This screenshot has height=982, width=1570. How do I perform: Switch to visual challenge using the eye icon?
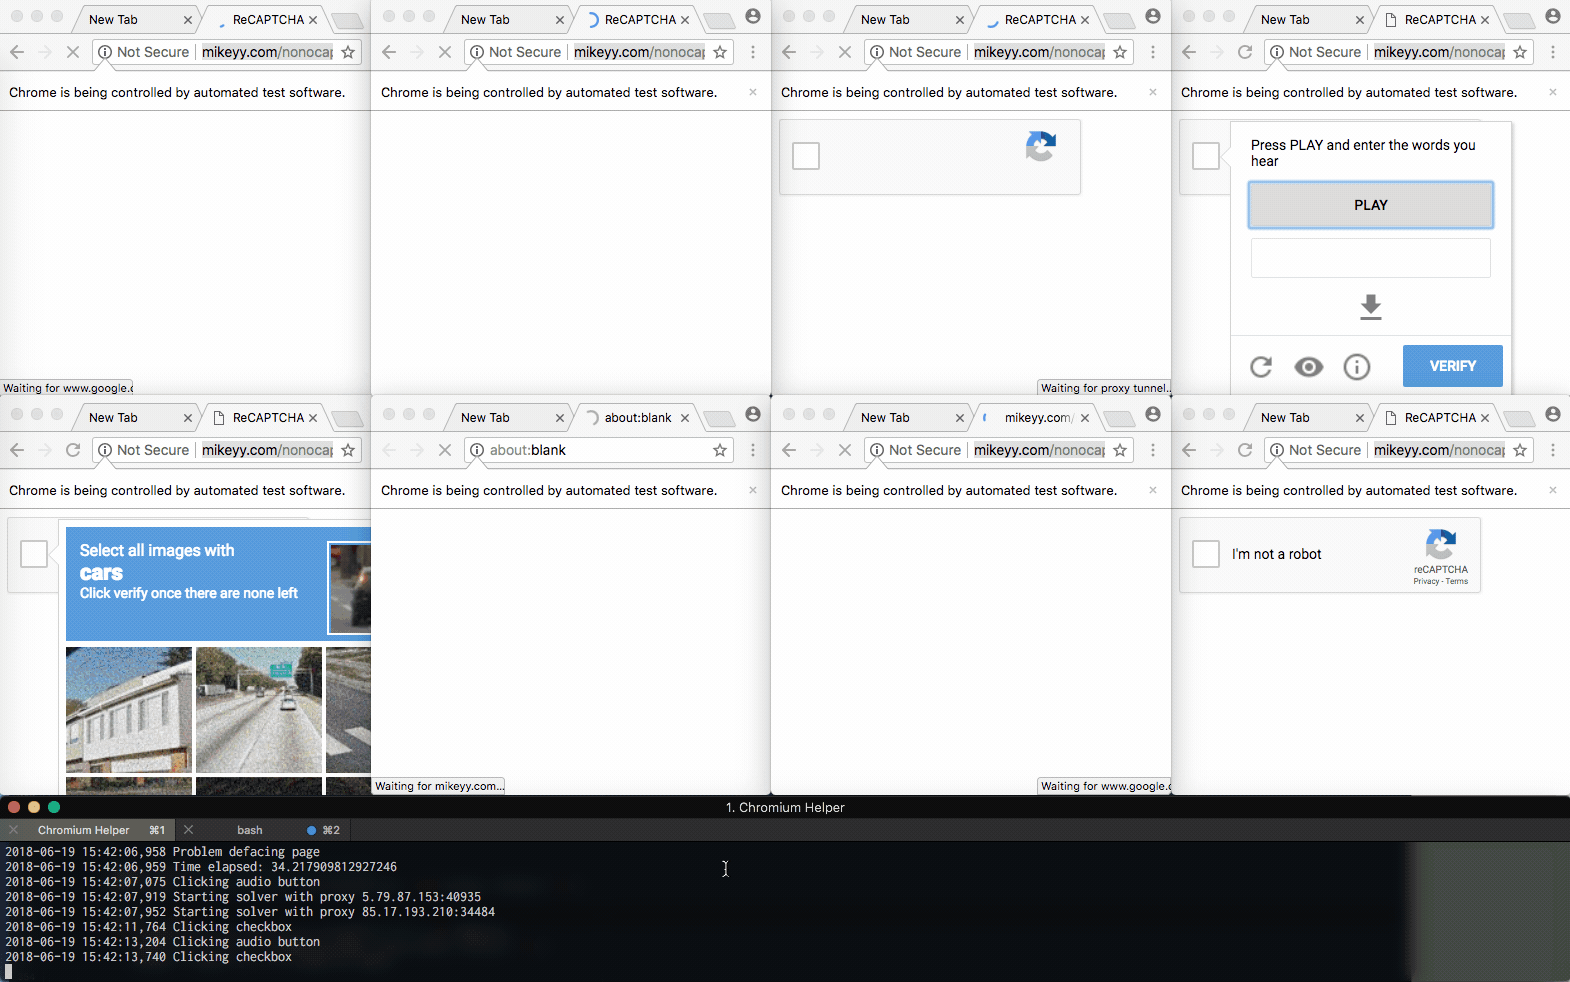pyautogui.click(x=1308, y=367)
